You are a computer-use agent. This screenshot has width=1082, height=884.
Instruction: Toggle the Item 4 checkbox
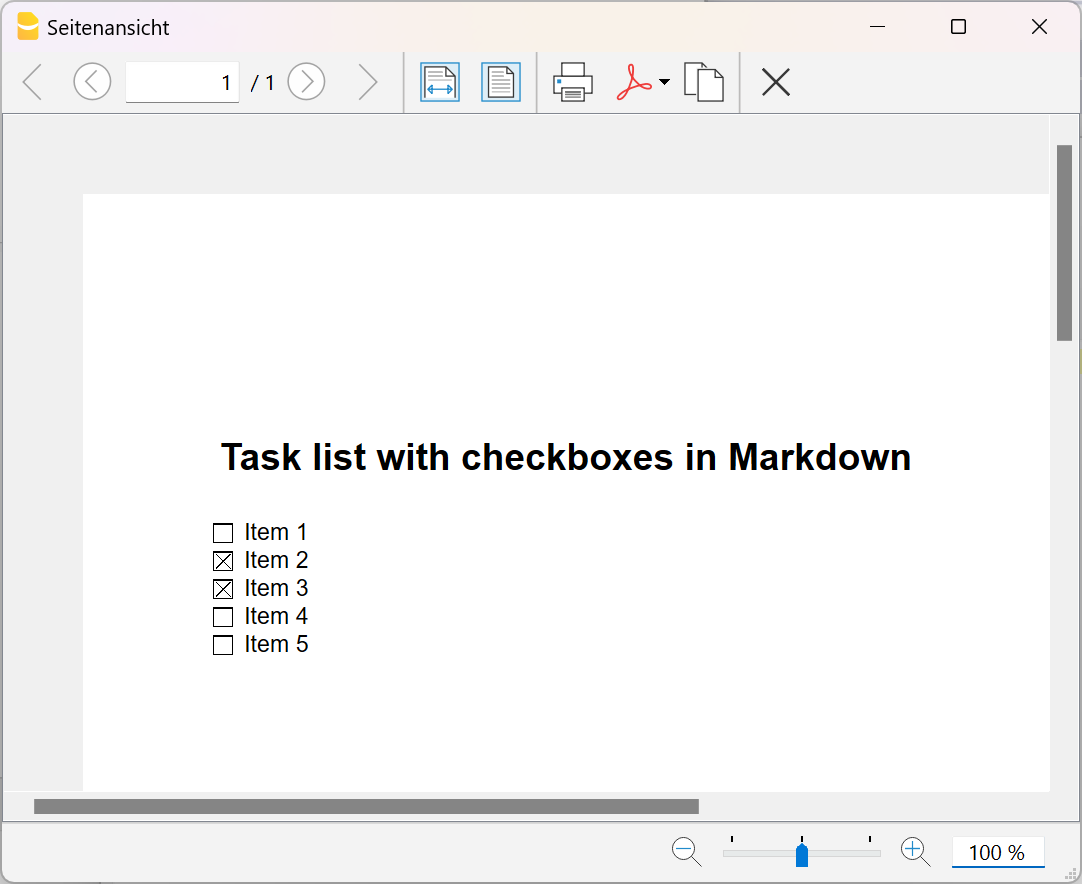pyautogui.click(x=222, y=617)
